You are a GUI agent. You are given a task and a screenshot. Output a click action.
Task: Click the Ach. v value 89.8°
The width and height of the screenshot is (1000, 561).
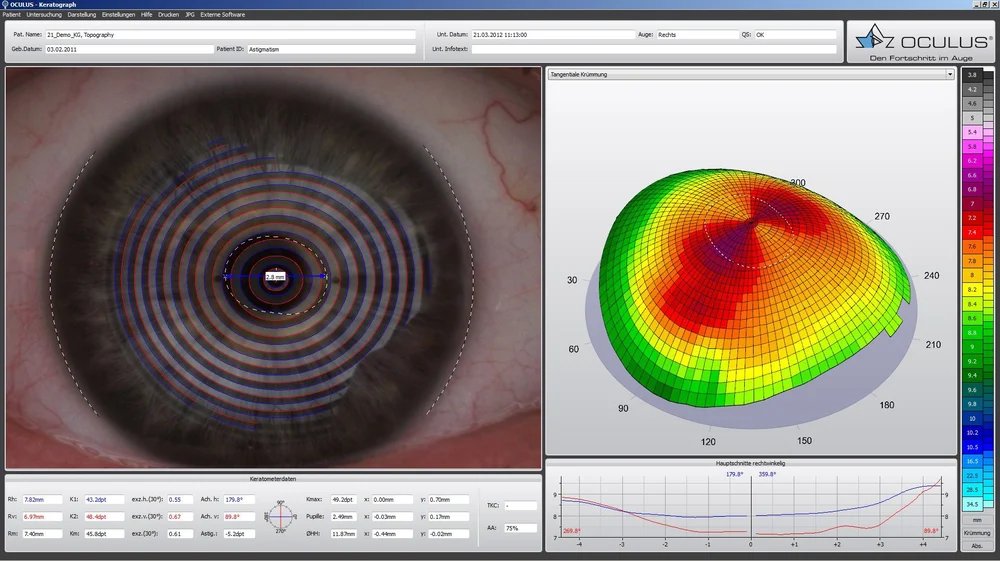[239, 517]
